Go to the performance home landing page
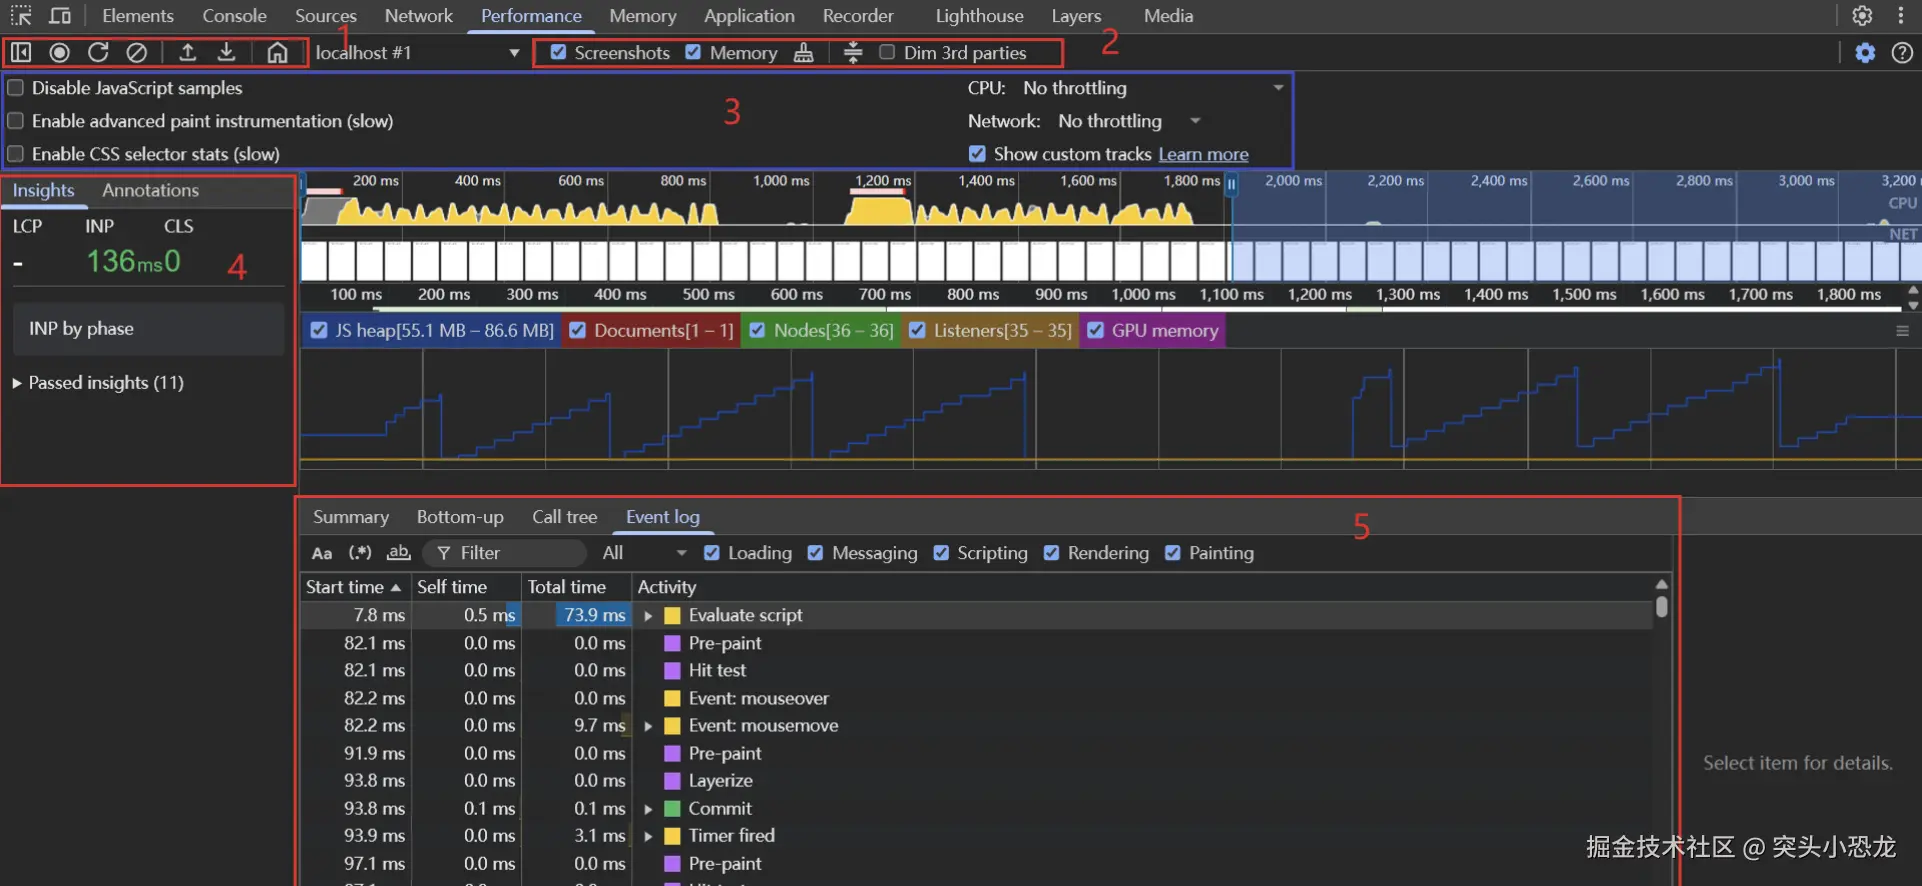1922x886 pixels. click(x=277, y=53)
